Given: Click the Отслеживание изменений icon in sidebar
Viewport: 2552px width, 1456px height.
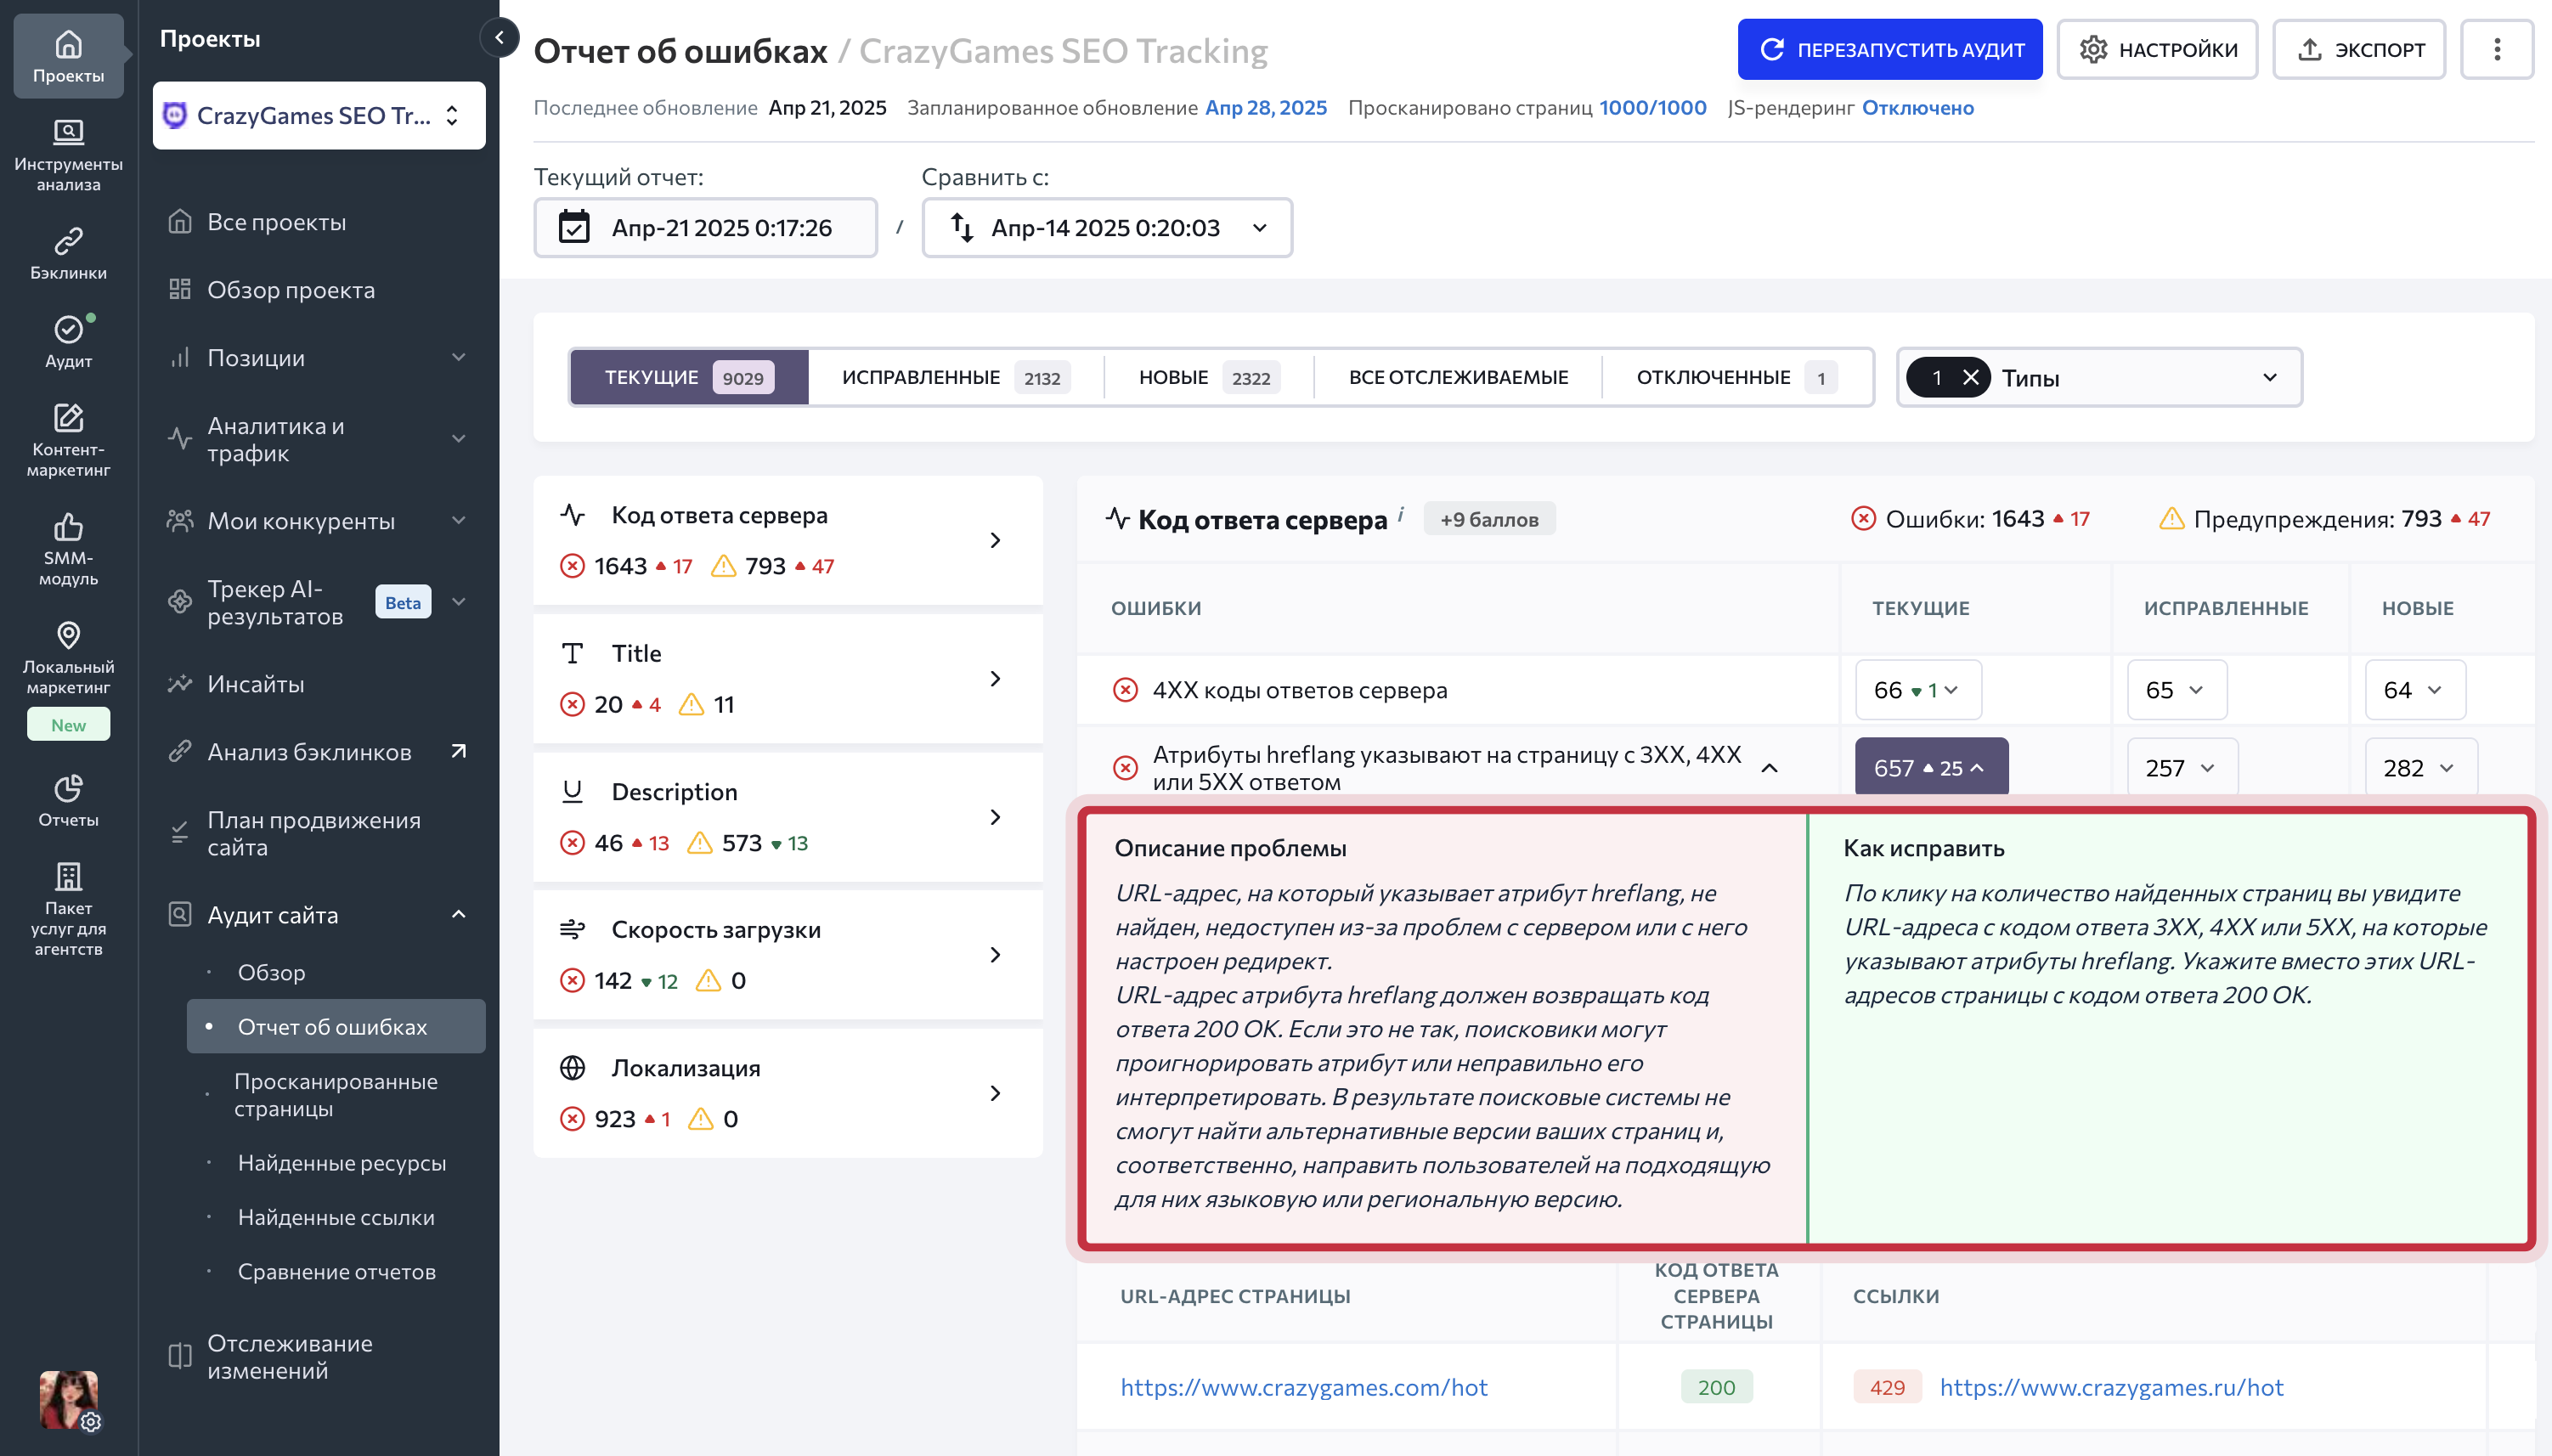Looking at the screenshot, I should pyautogui.click(x=180, y=1357).
